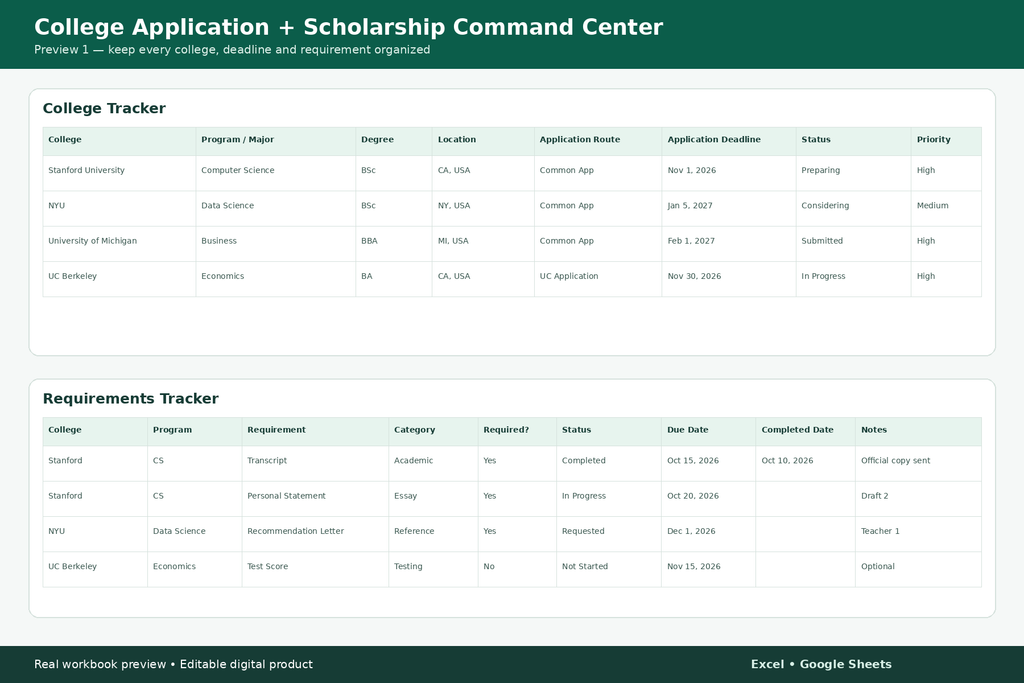Click the Oct 15, 2026 due date cell
Image resolution: width=1024 pixels, height=683 pixels.
click(709, 464)
